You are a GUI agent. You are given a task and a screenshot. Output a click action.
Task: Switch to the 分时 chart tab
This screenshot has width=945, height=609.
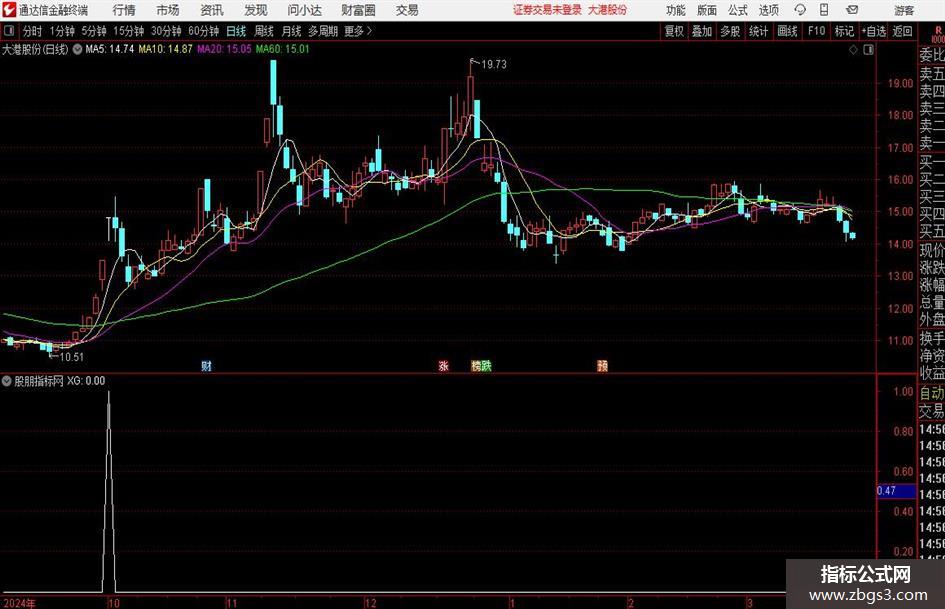[32, 31]
